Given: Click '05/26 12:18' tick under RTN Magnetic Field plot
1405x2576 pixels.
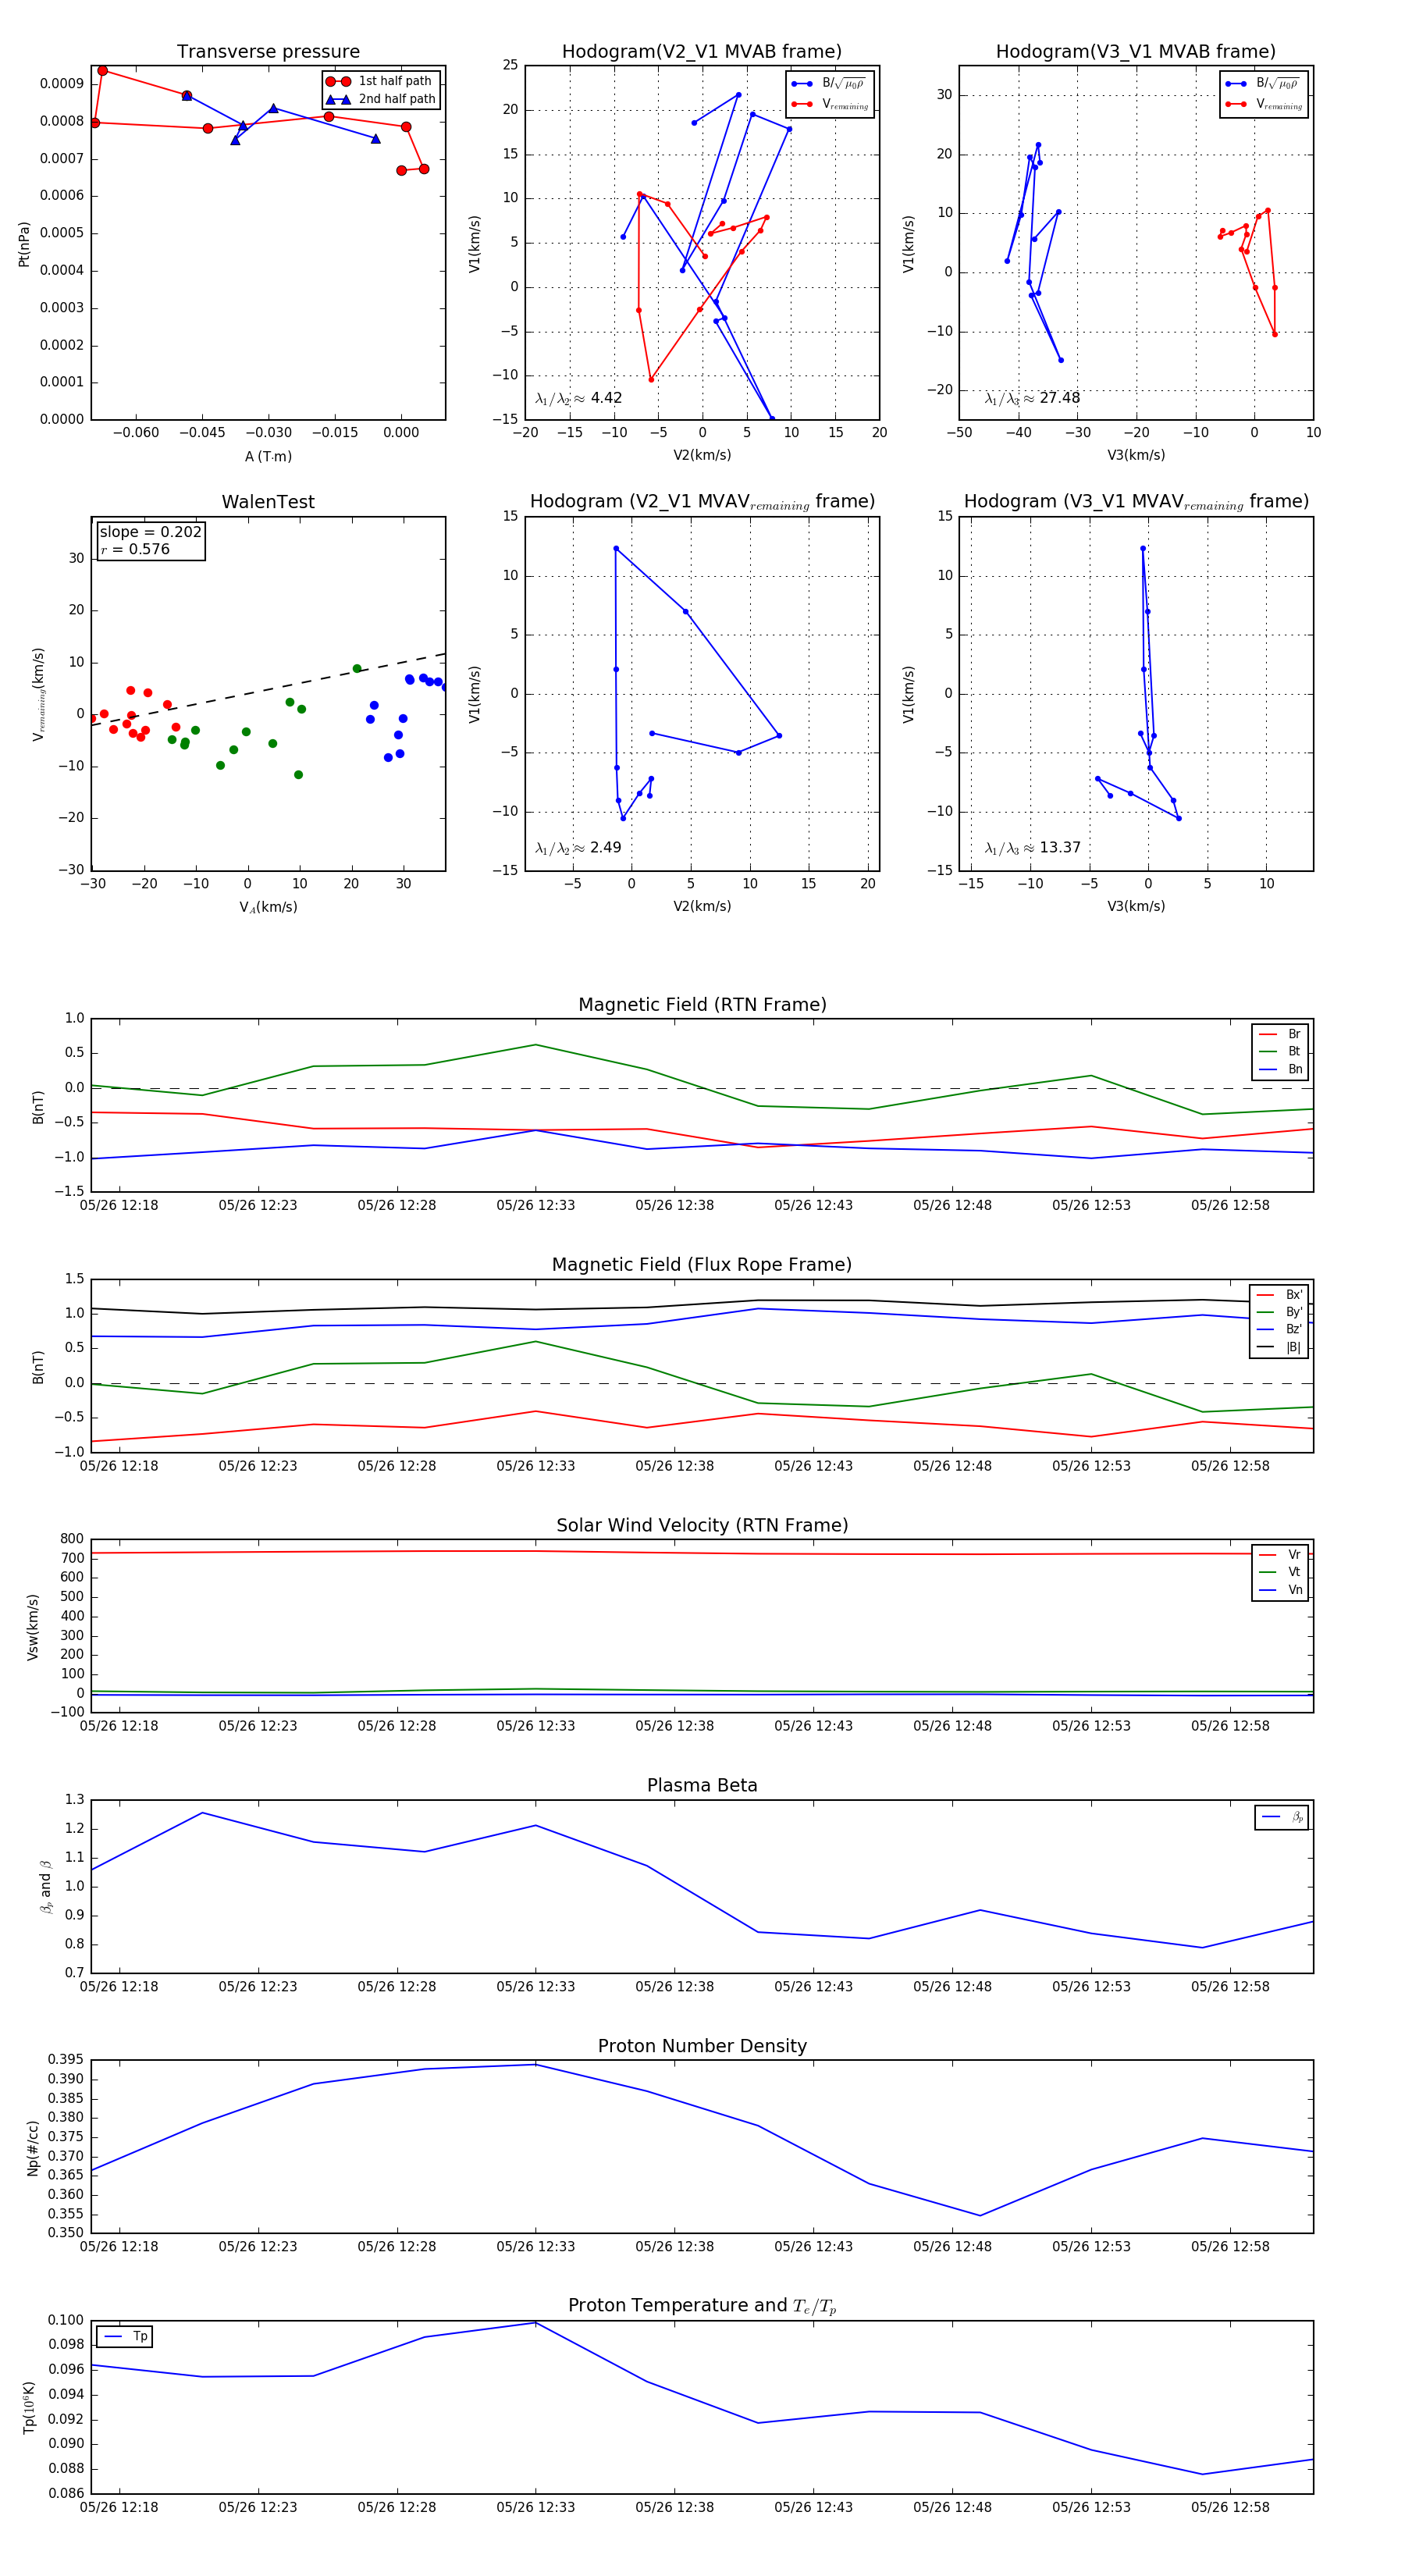Looking at the screenshot, I should (x=119, y=1205).
